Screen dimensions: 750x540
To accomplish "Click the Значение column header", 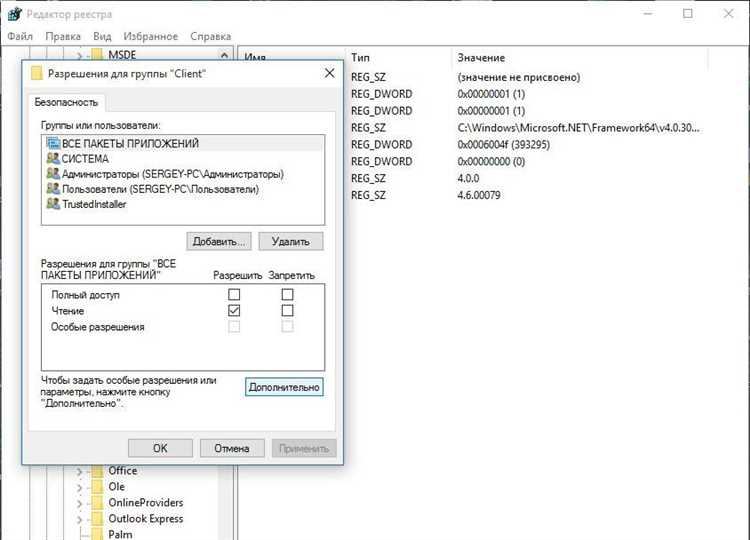I will pyautogui.click(x=481, y=58).
